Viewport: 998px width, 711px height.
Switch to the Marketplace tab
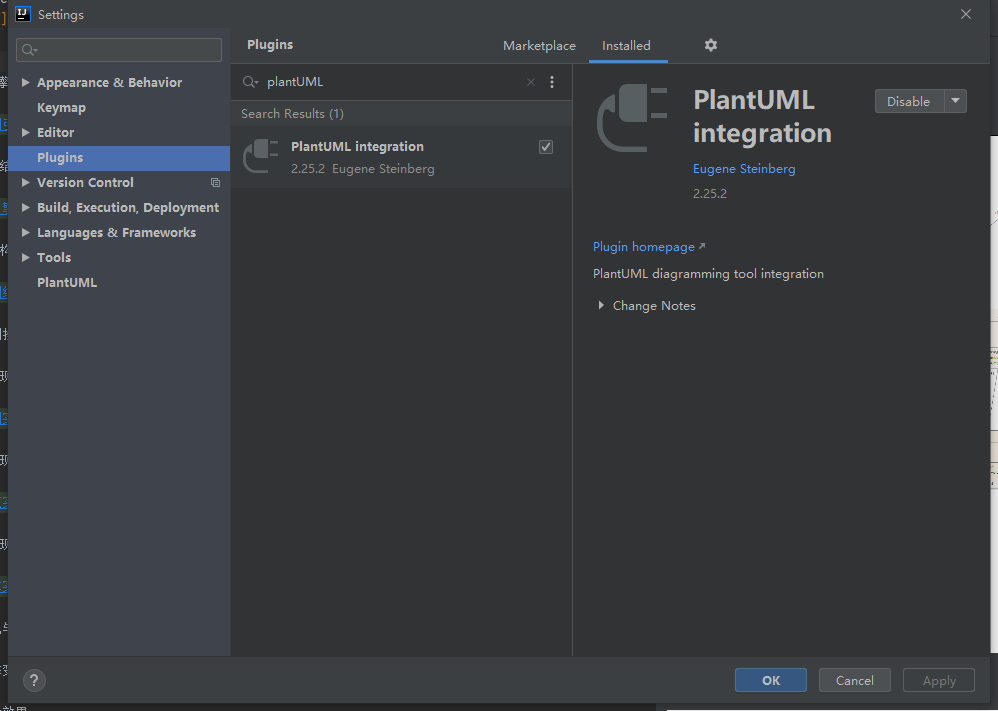click(x=539, y=46)
